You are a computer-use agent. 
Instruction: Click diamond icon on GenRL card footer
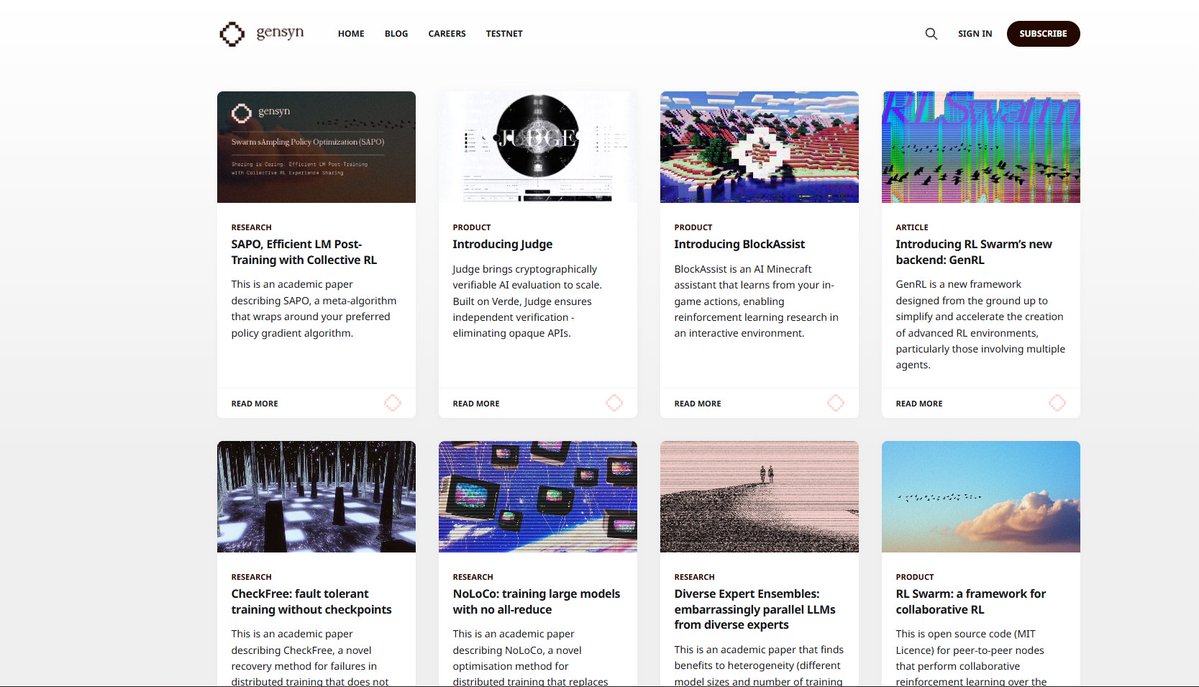[1057, 403]
